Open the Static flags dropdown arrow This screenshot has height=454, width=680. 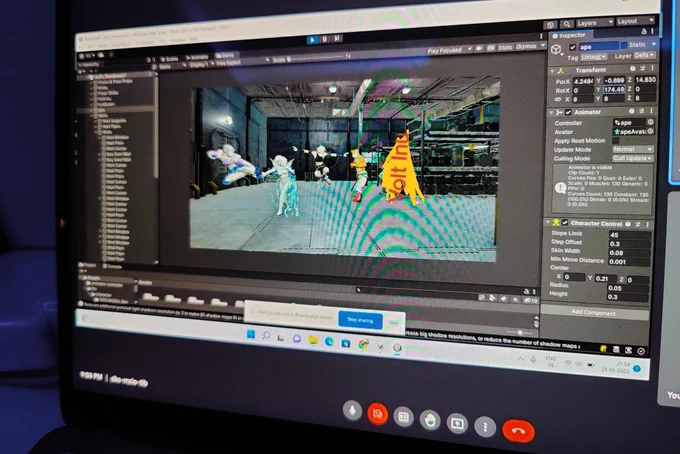coord(654,44)
